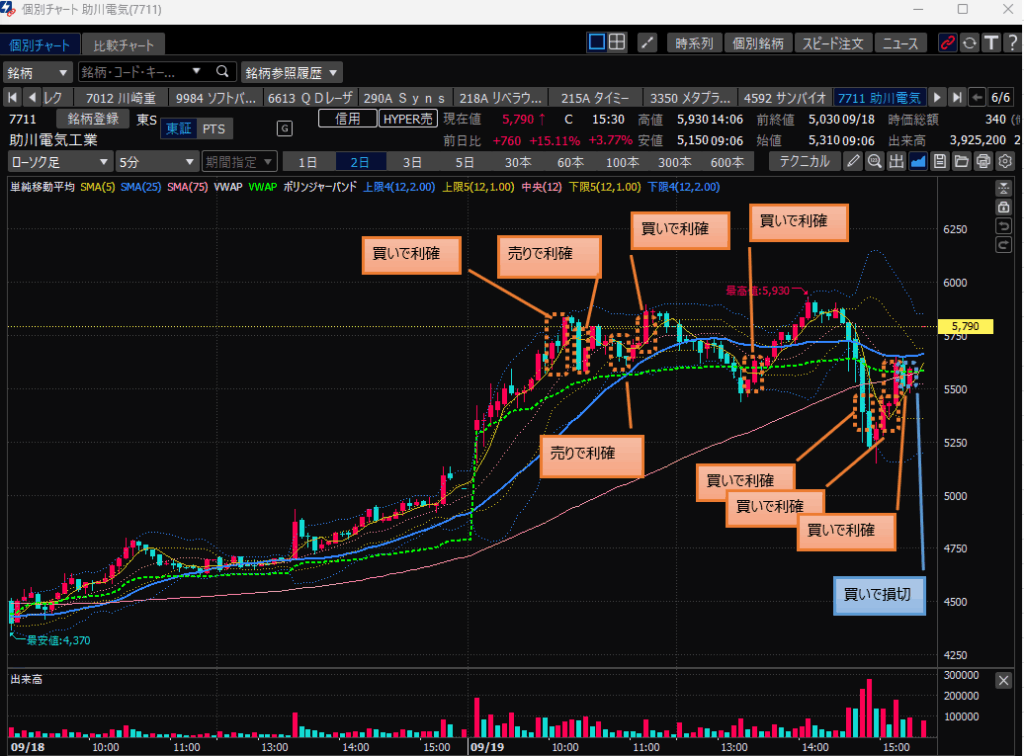Switch to the 比較チャート tab
This screenshot has width=1024, height=756.
click(x=124, y=45)
